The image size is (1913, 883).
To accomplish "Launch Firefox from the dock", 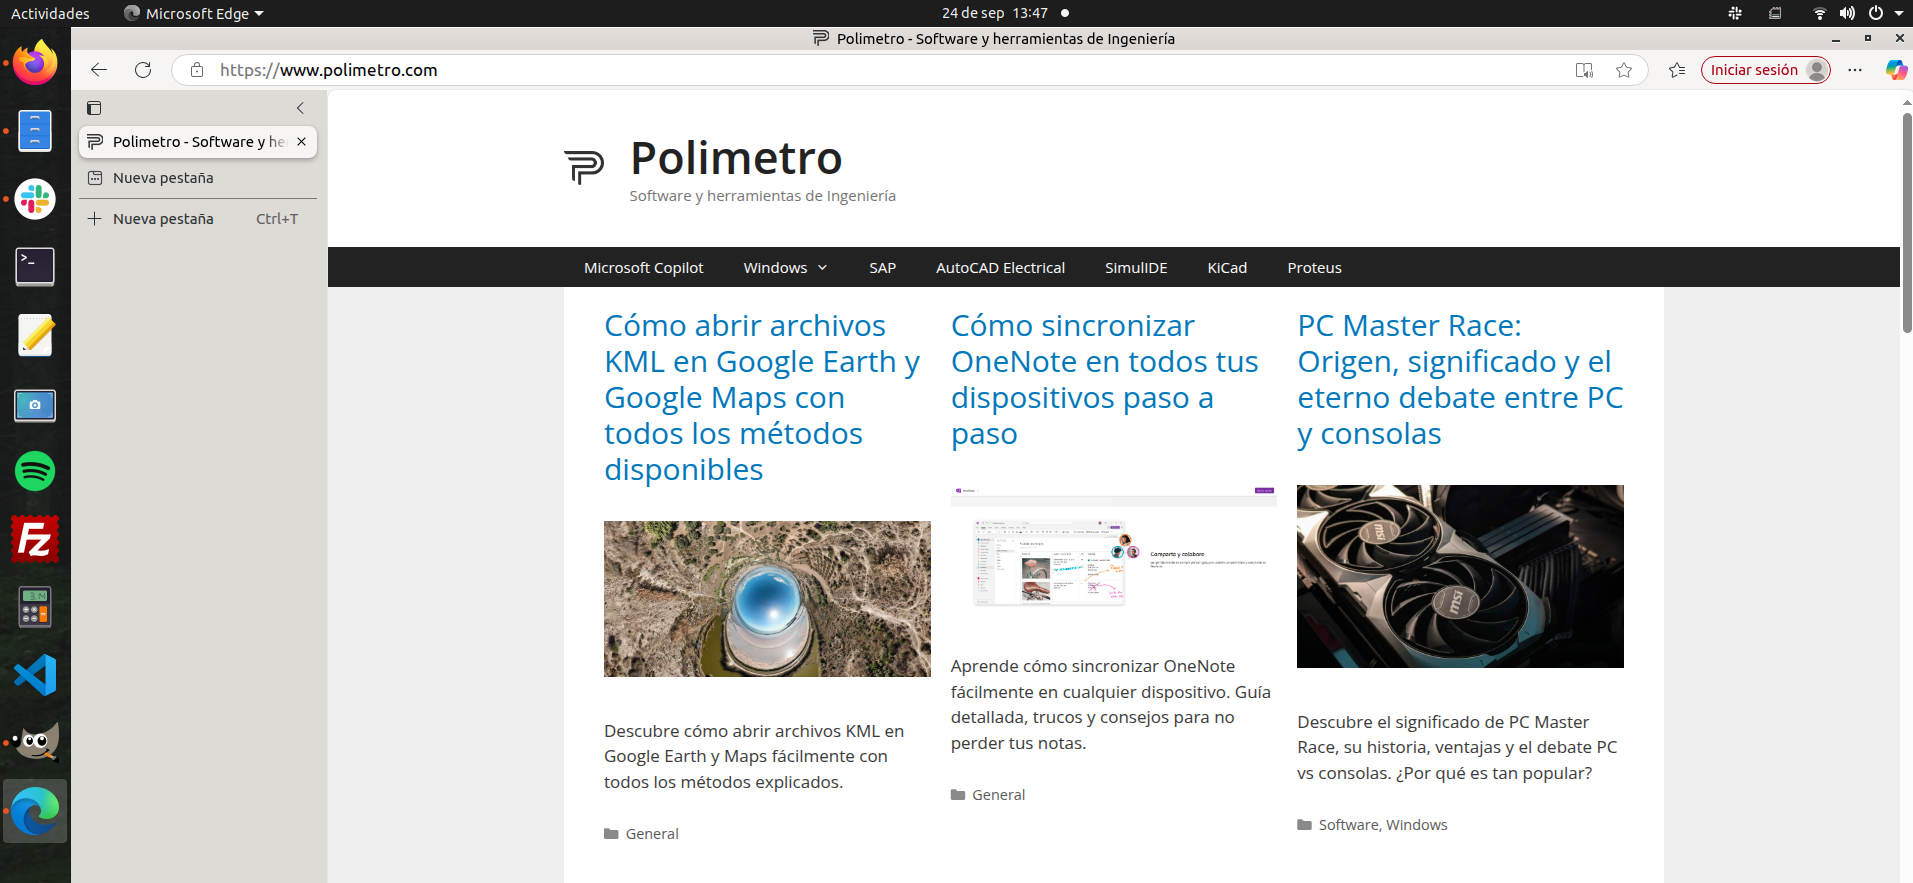I will point(35,63).
